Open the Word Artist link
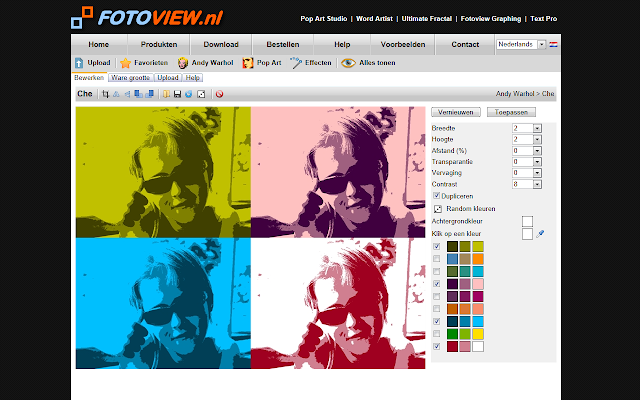 (x=374, y=19)
